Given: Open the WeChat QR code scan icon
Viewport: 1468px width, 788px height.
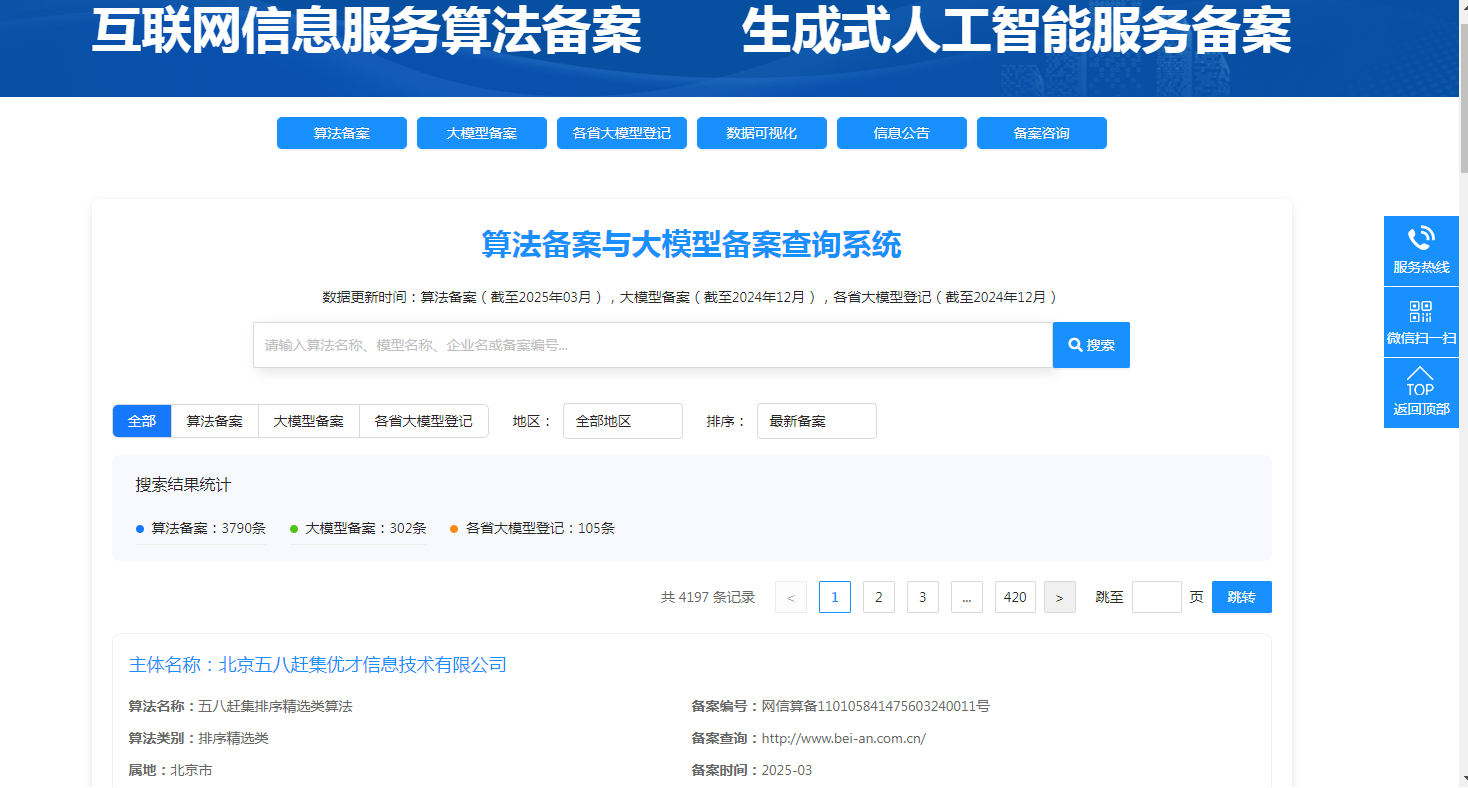Looking at the screenshot, I should tap(1420, 312).
